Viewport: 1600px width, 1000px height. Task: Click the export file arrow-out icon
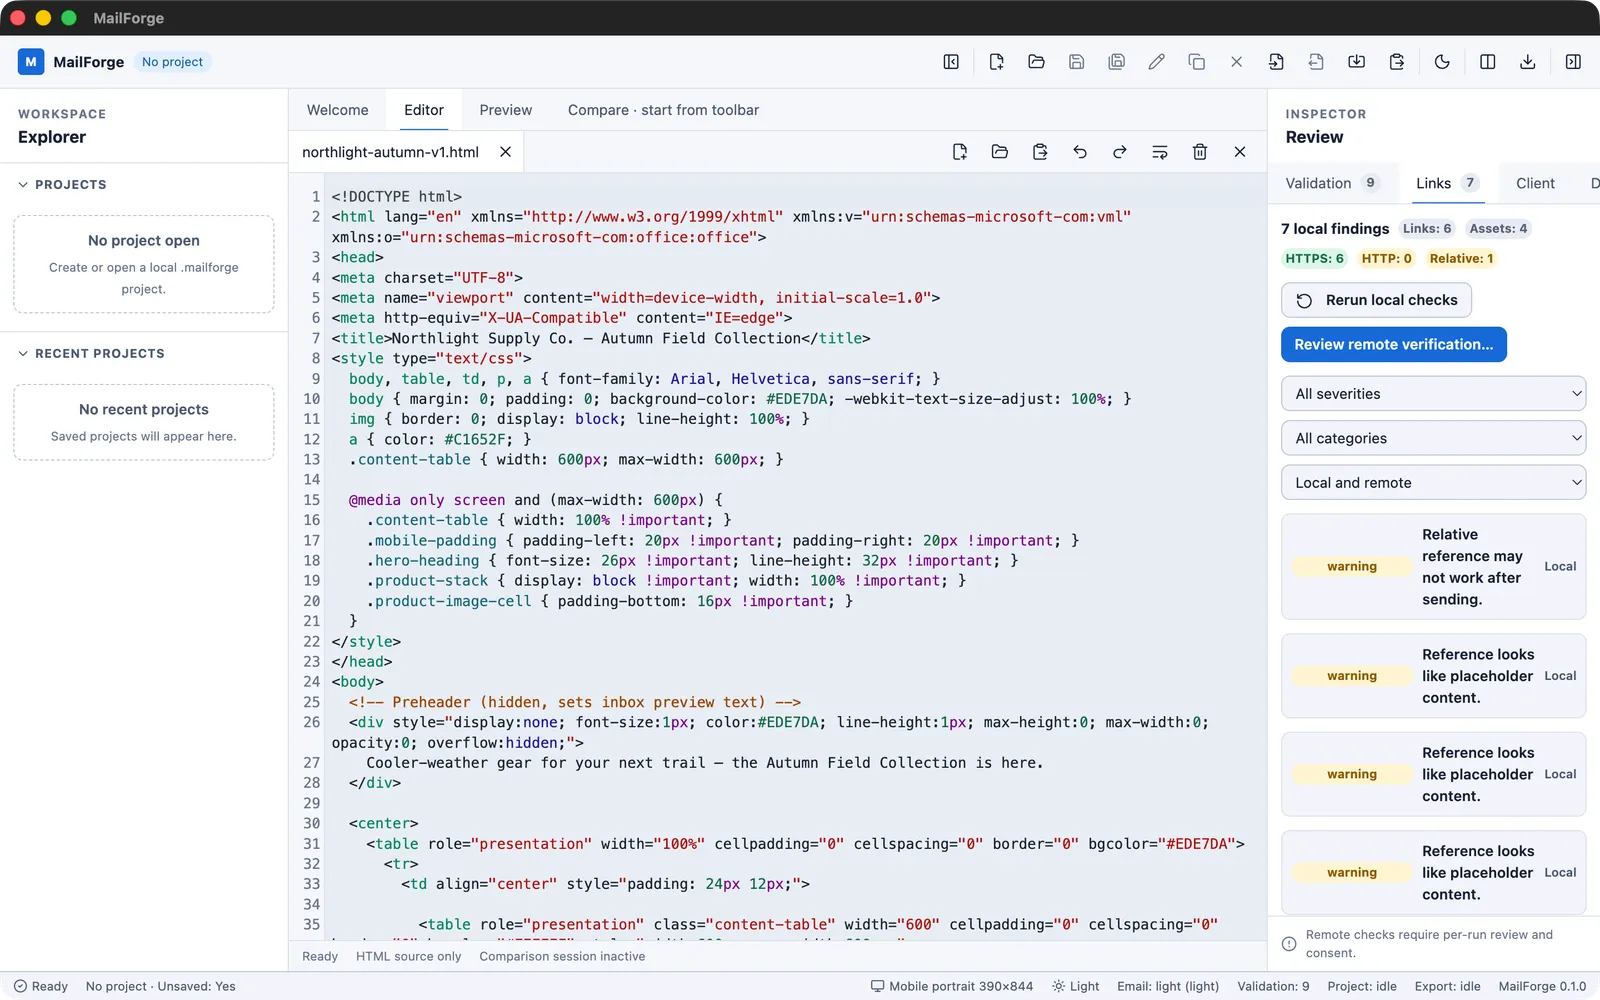[1316, 62]
